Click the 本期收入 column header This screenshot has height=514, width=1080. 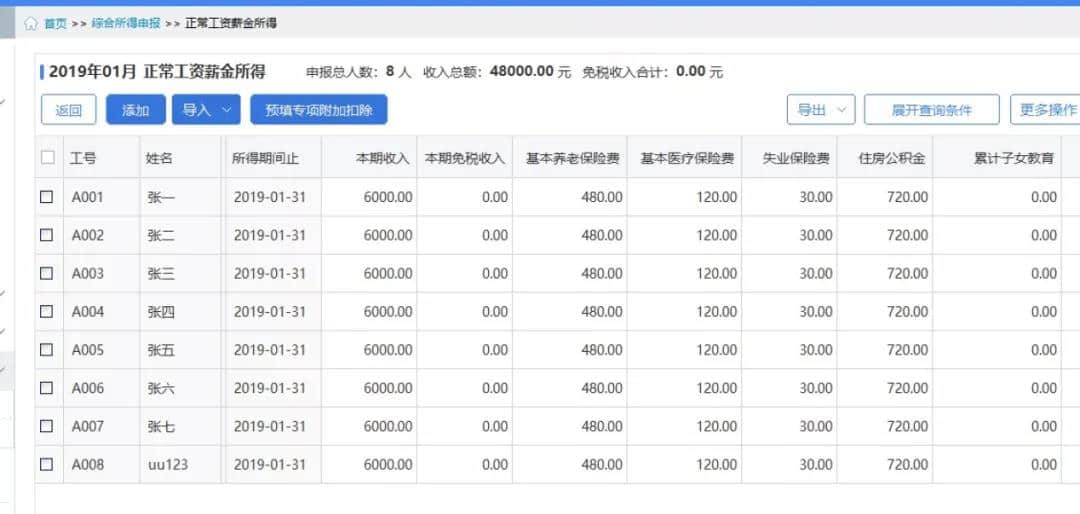click(383, 158)
